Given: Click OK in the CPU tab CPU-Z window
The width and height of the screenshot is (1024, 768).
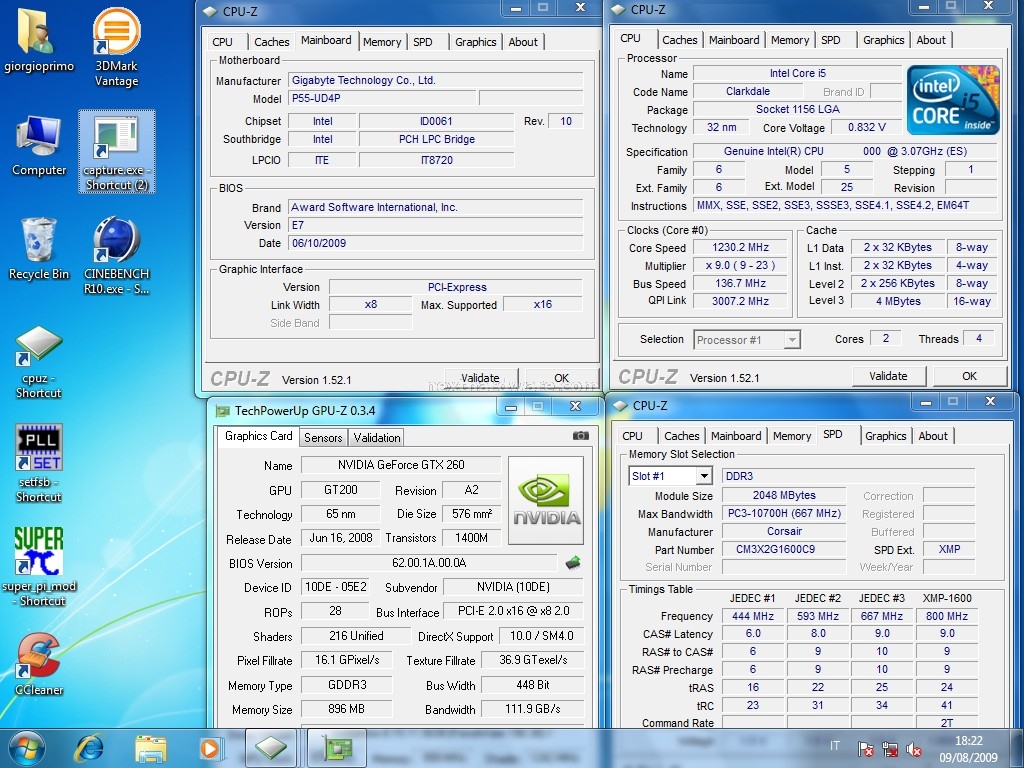Looking at the screenshot, I should pos(969,376).
